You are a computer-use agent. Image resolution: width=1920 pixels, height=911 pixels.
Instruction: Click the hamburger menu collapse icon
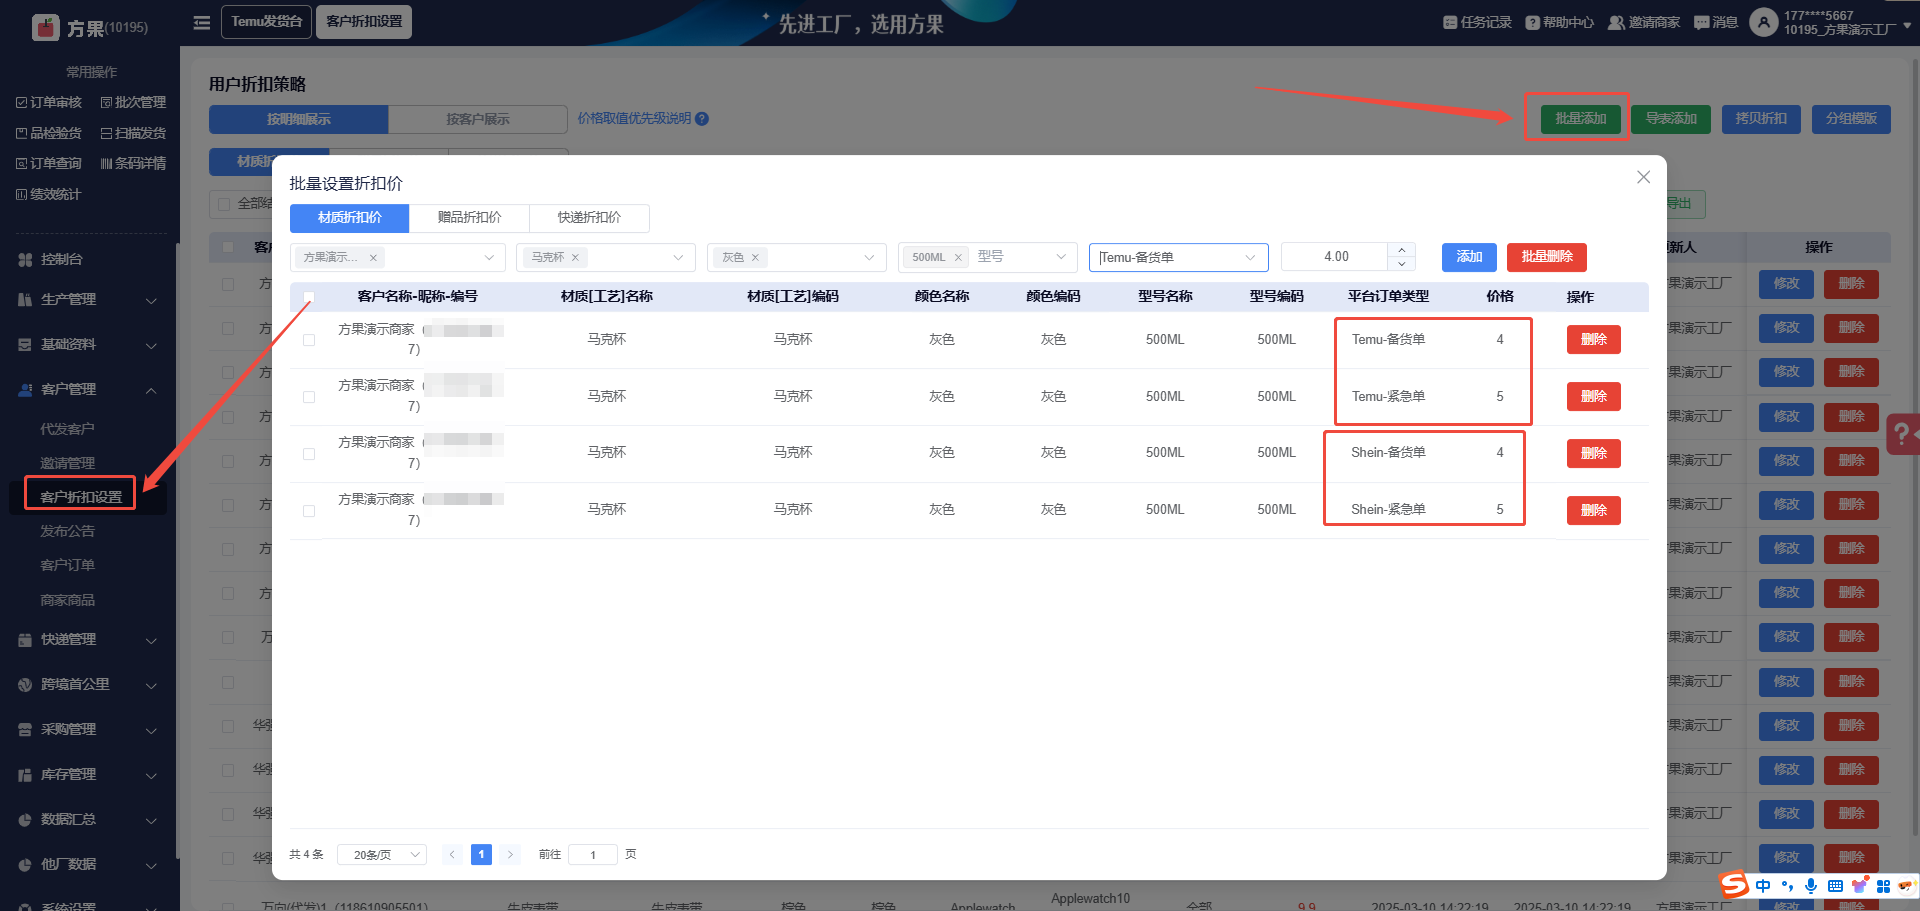click(202, 22)
